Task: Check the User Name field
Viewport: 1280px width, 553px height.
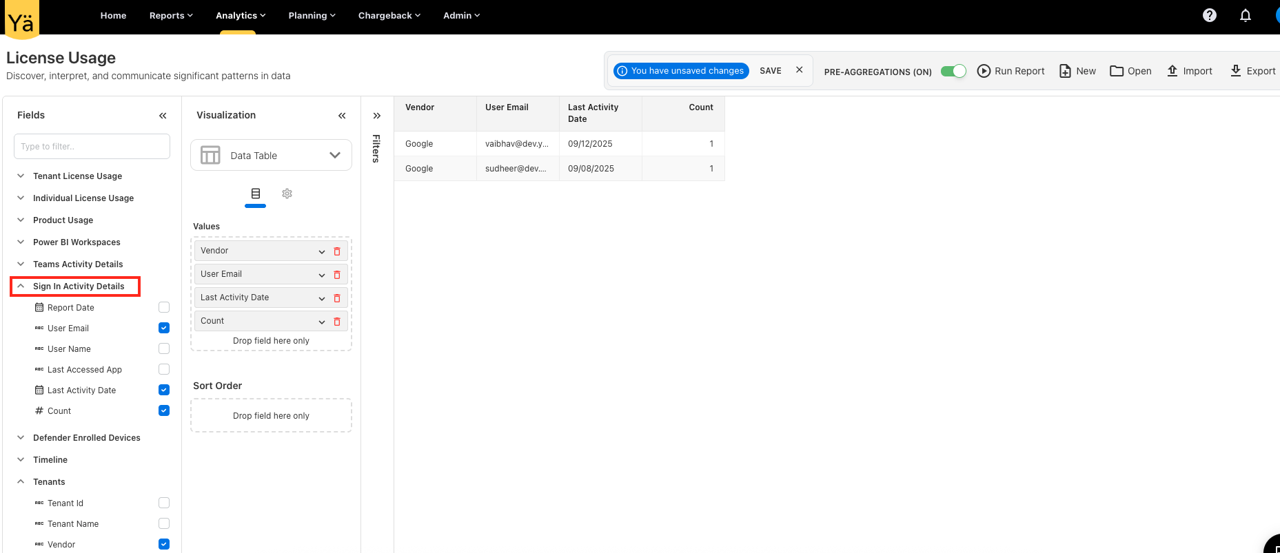Action: point(164,349)
